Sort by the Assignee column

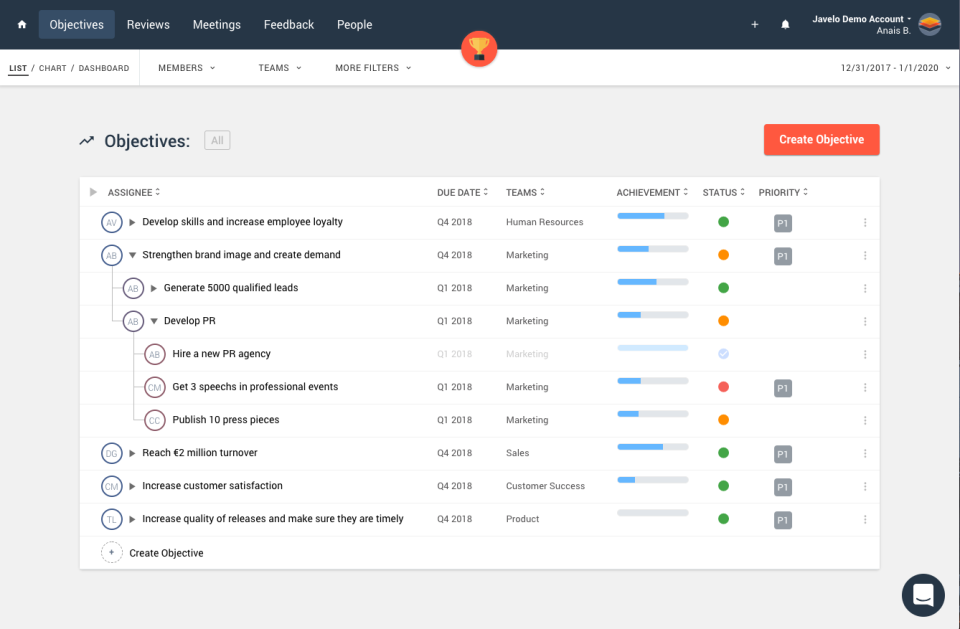133,192
